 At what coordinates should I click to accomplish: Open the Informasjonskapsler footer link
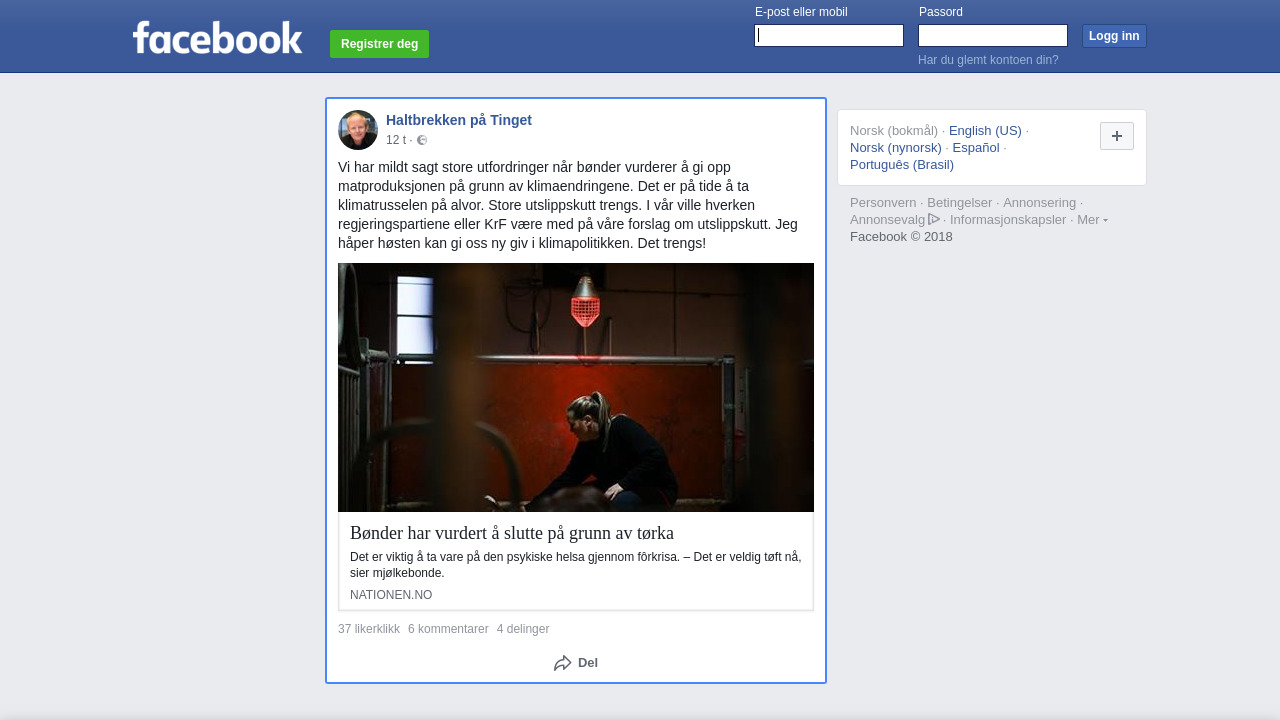[x=1008, y=220]
